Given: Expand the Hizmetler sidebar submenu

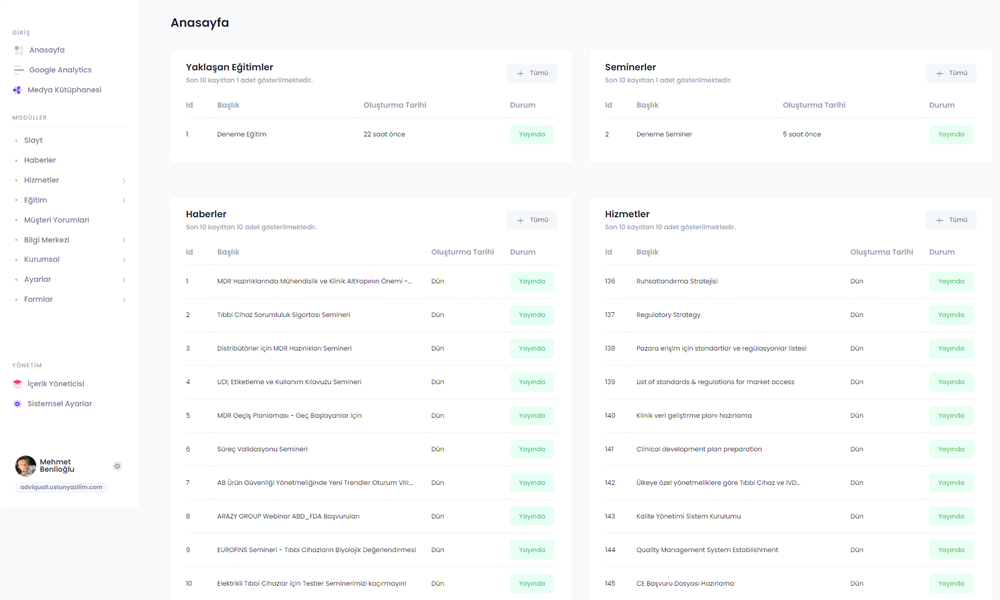Looking at the screenshot, I should tap(124, 181).
